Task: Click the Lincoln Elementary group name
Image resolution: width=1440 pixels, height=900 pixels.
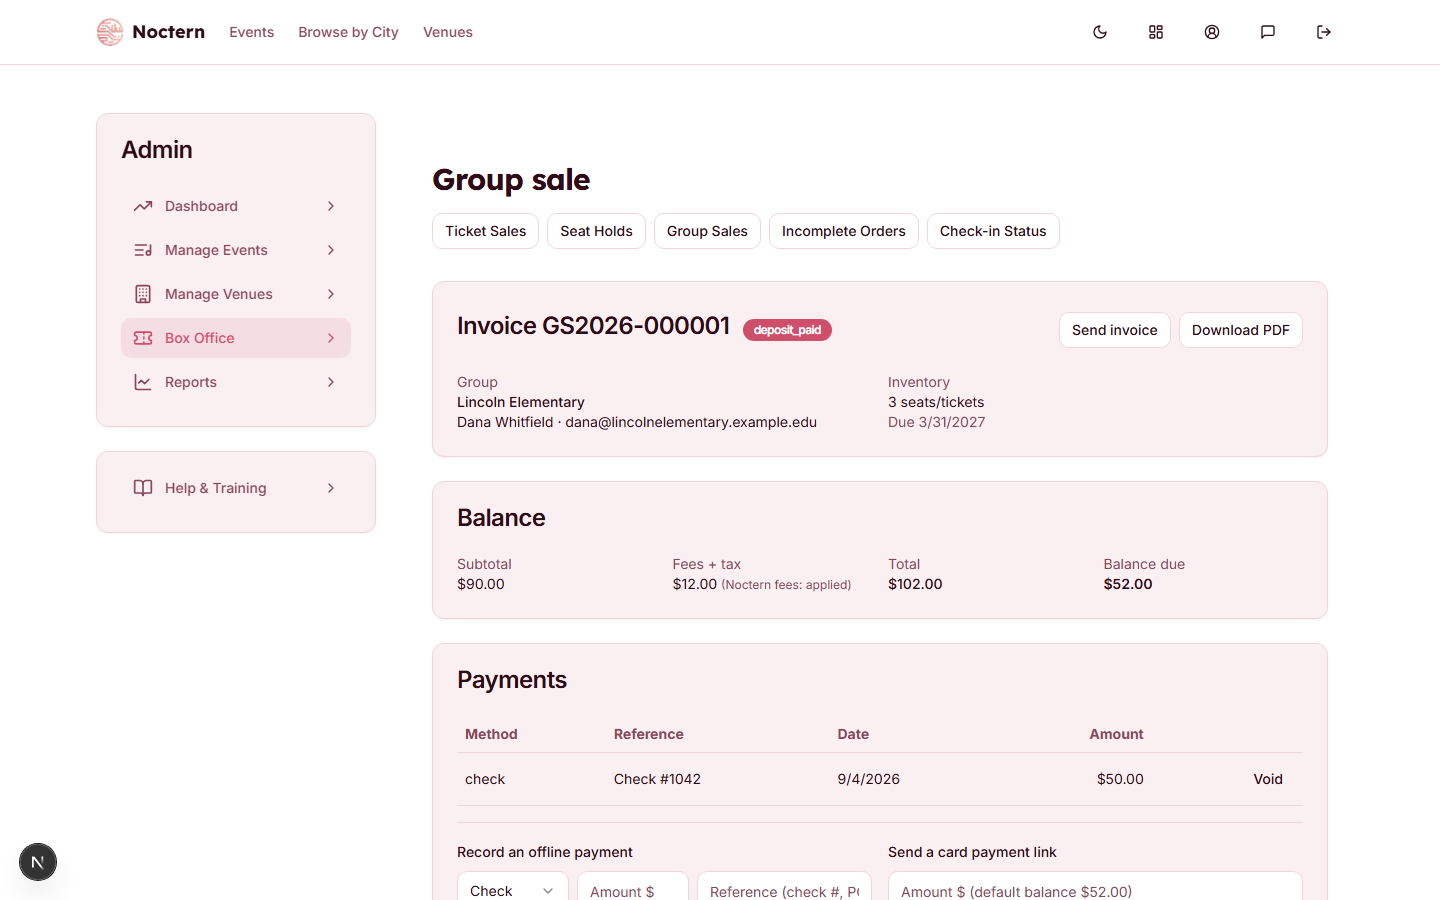Action: (521, 402)
